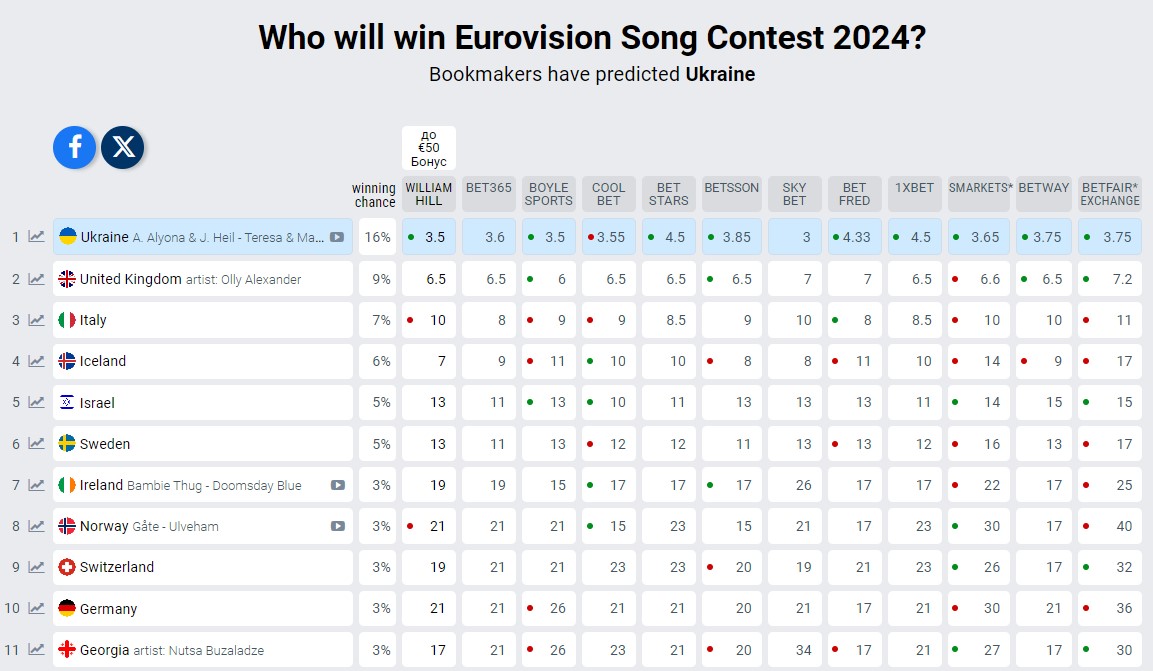The width and height of the screenshot is (1153, 671).
Task: Click Georgia's odds trend chart icon
Action: tap(36, 650)
